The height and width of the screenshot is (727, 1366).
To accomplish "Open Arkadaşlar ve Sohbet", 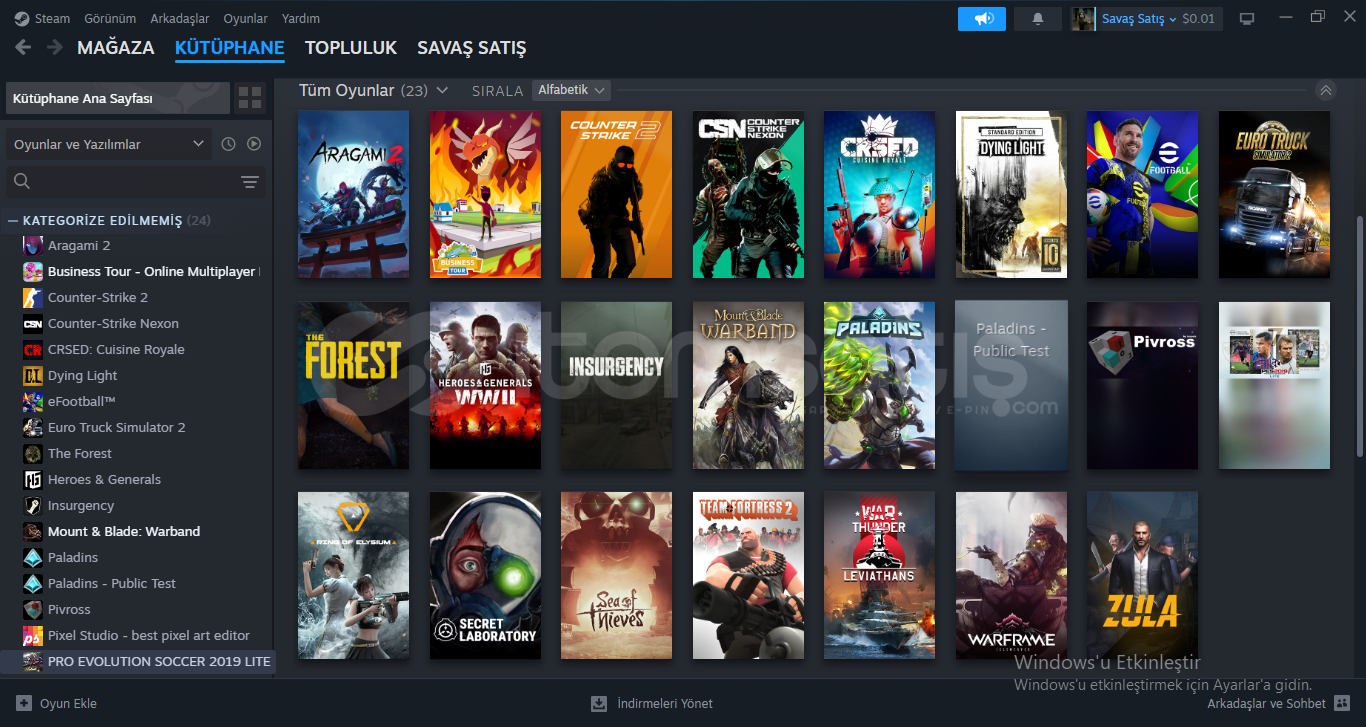I will [1279, 703].
